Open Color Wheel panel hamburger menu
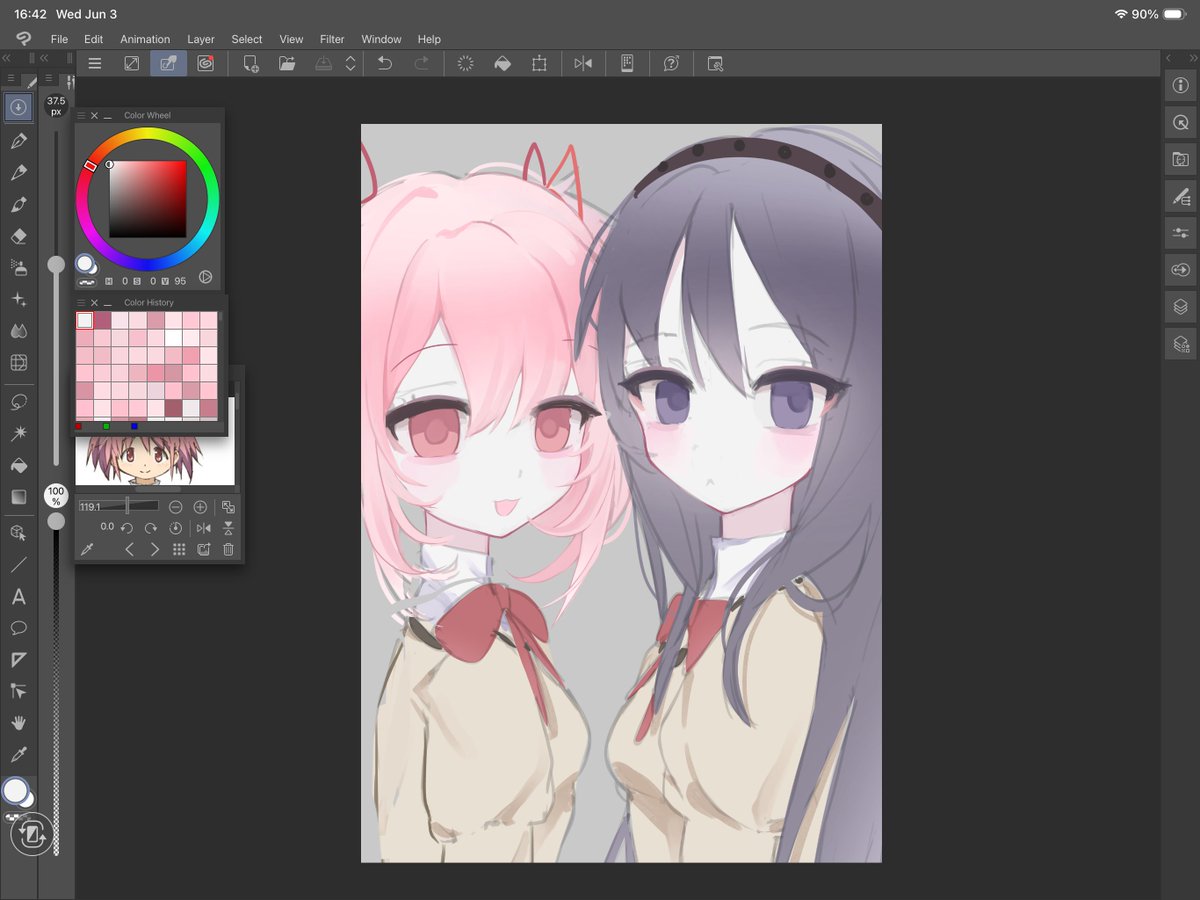1200x900 pixels. (x=82, y=115)
